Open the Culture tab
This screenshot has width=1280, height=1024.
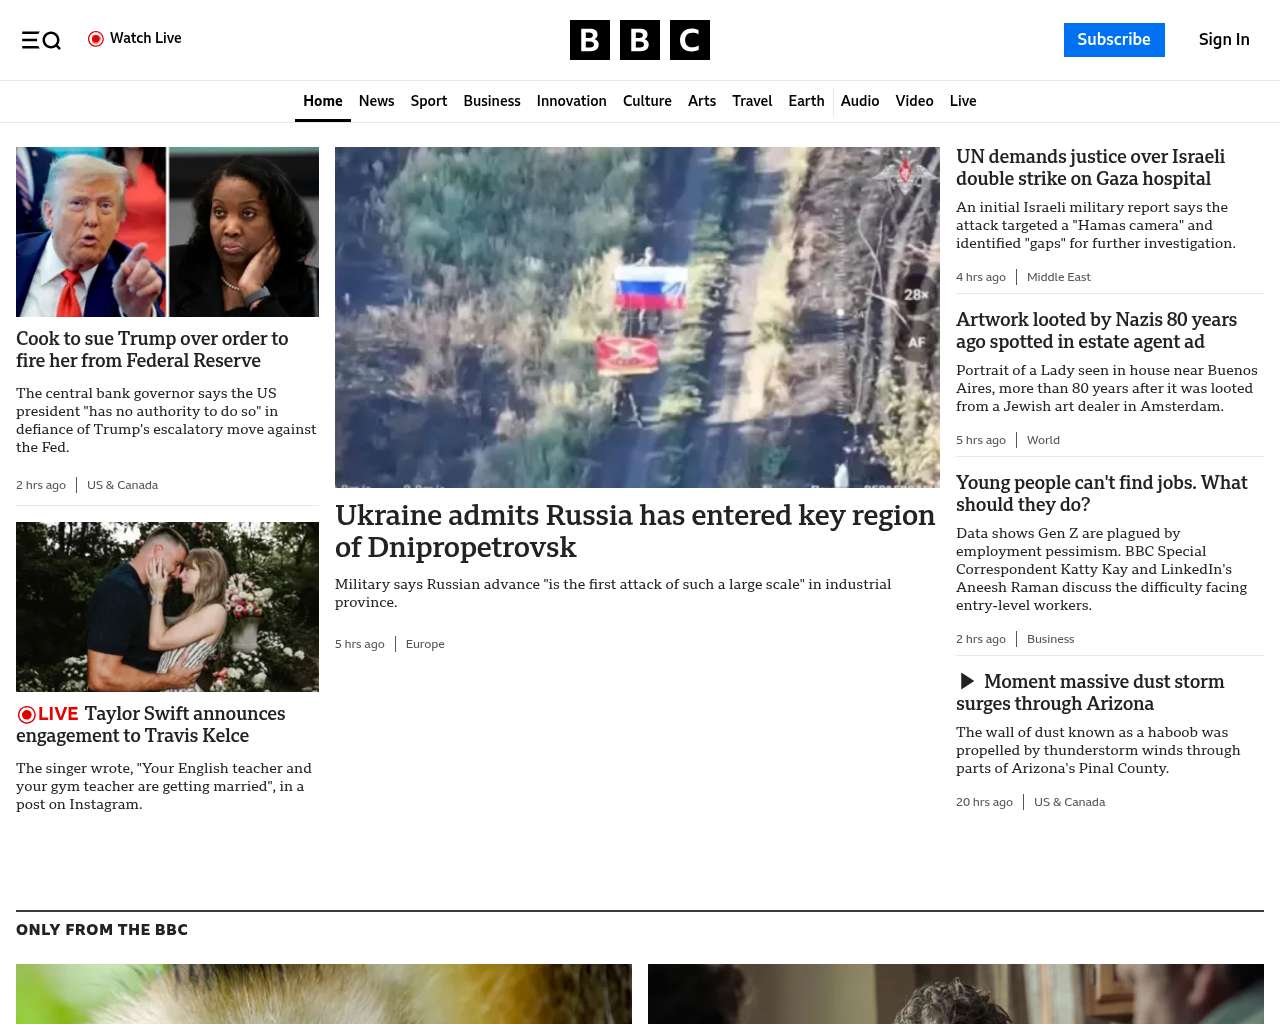pyautogui.click(x=647, y=101)
